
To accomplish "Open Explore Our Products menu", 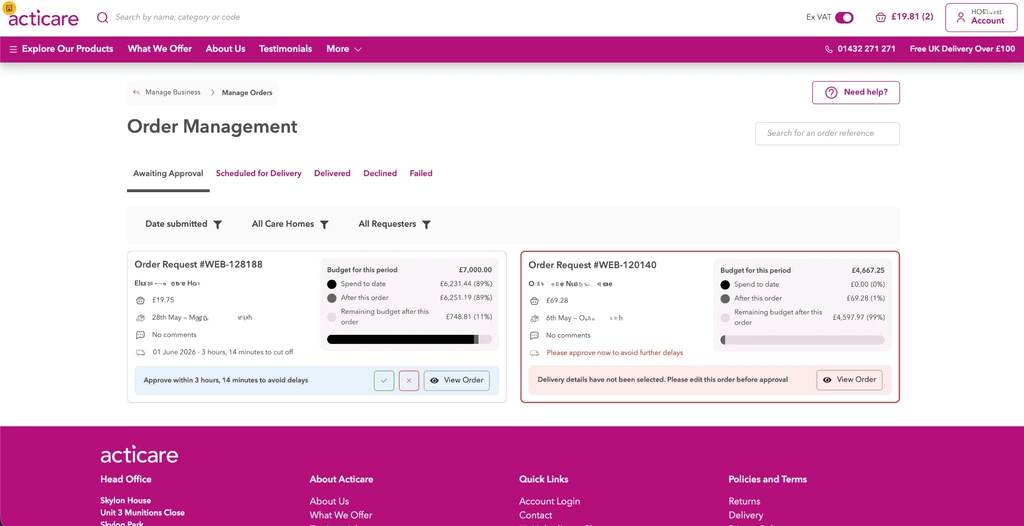I will click(61, 49).
